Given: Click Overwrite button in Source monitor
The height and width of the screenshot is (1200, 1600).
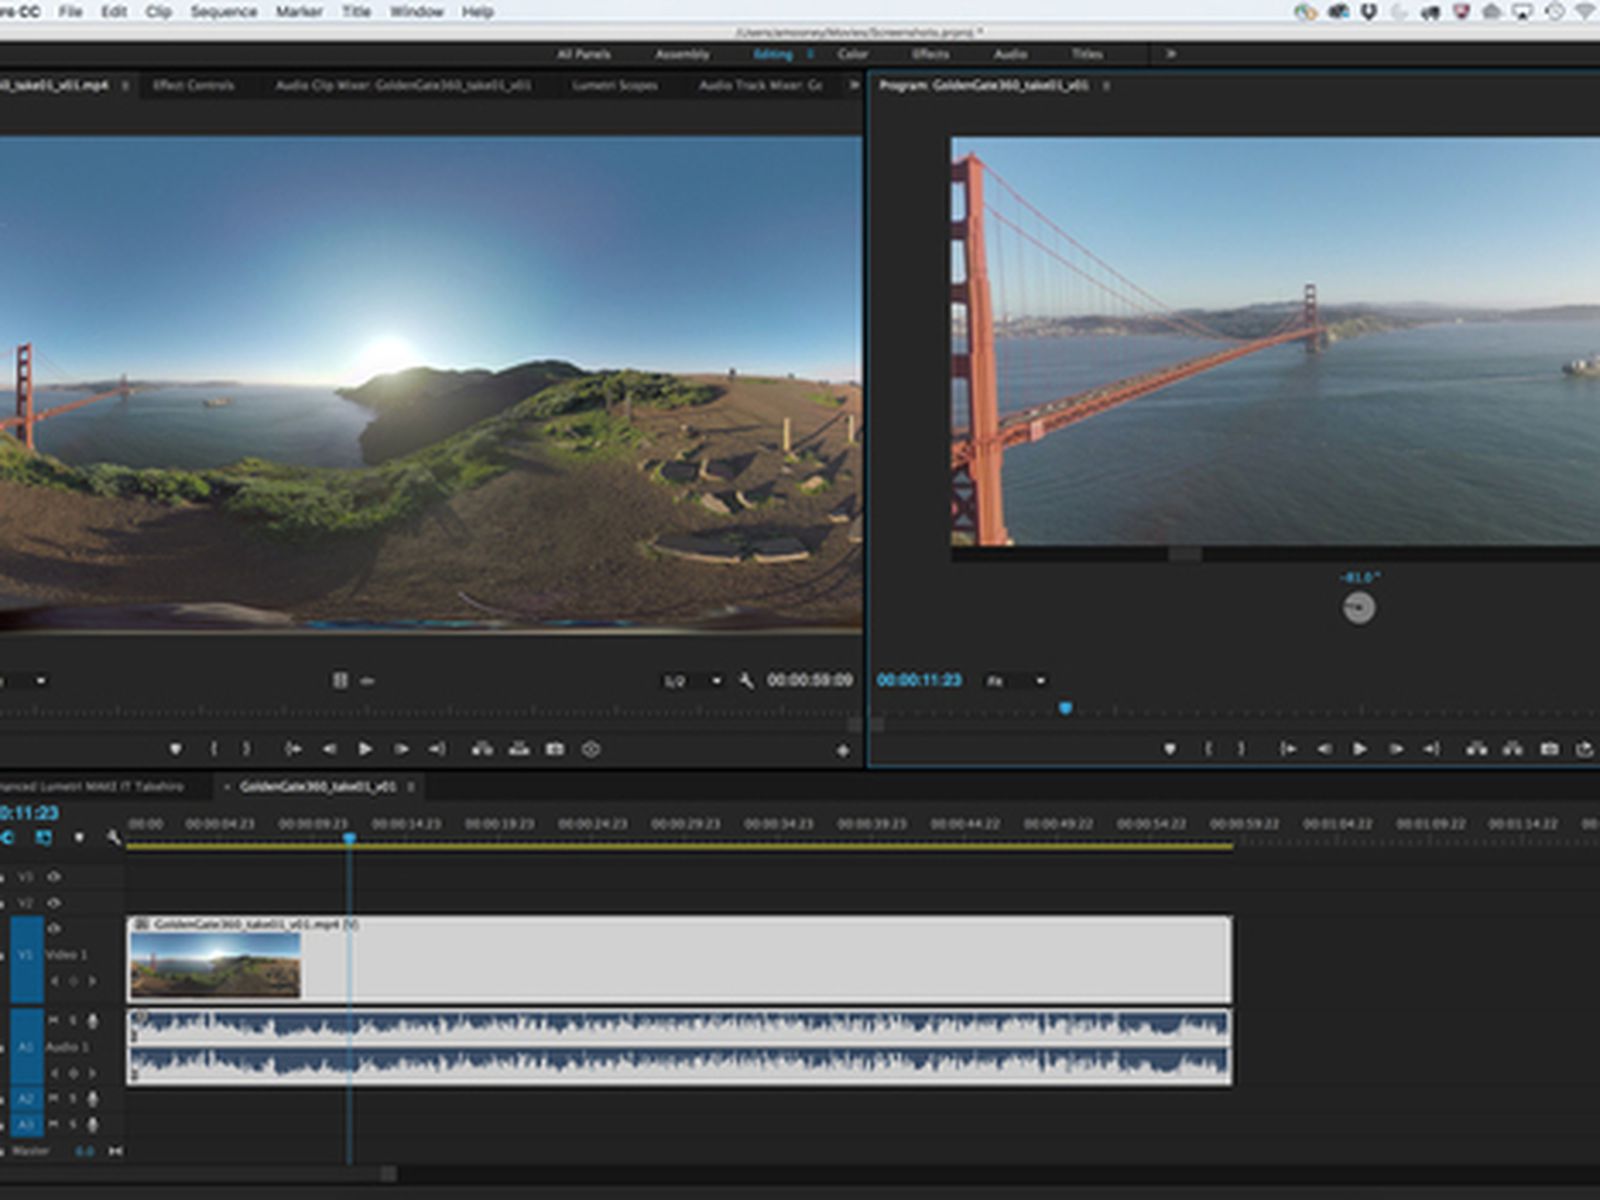Looking at the screenshot, I should (519, 749).
